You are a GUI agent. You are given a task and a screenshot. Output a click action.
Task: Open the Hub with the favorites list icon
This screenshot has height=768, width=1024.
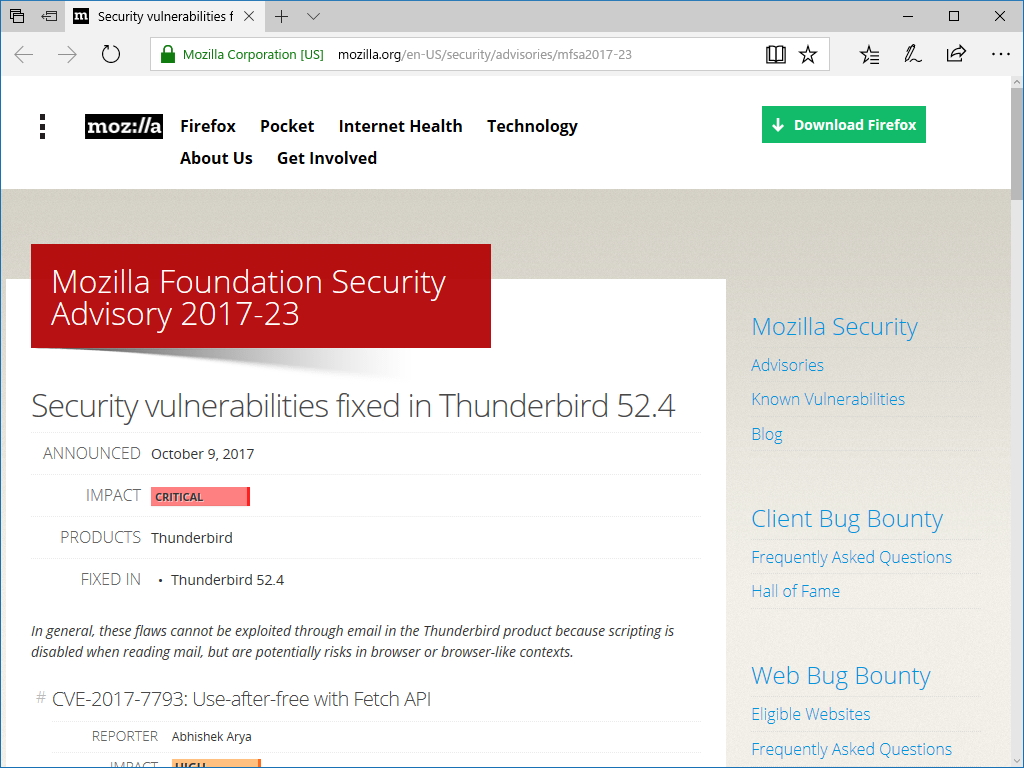(869, 55)
